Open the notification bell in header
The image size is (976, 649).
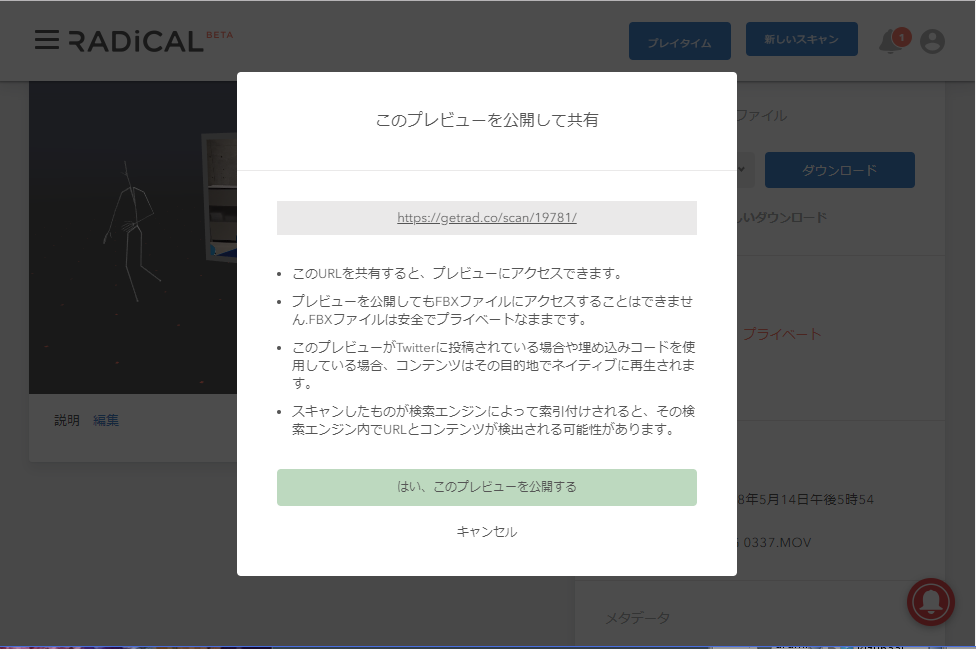pyautogui.click(x=893, y=41)
